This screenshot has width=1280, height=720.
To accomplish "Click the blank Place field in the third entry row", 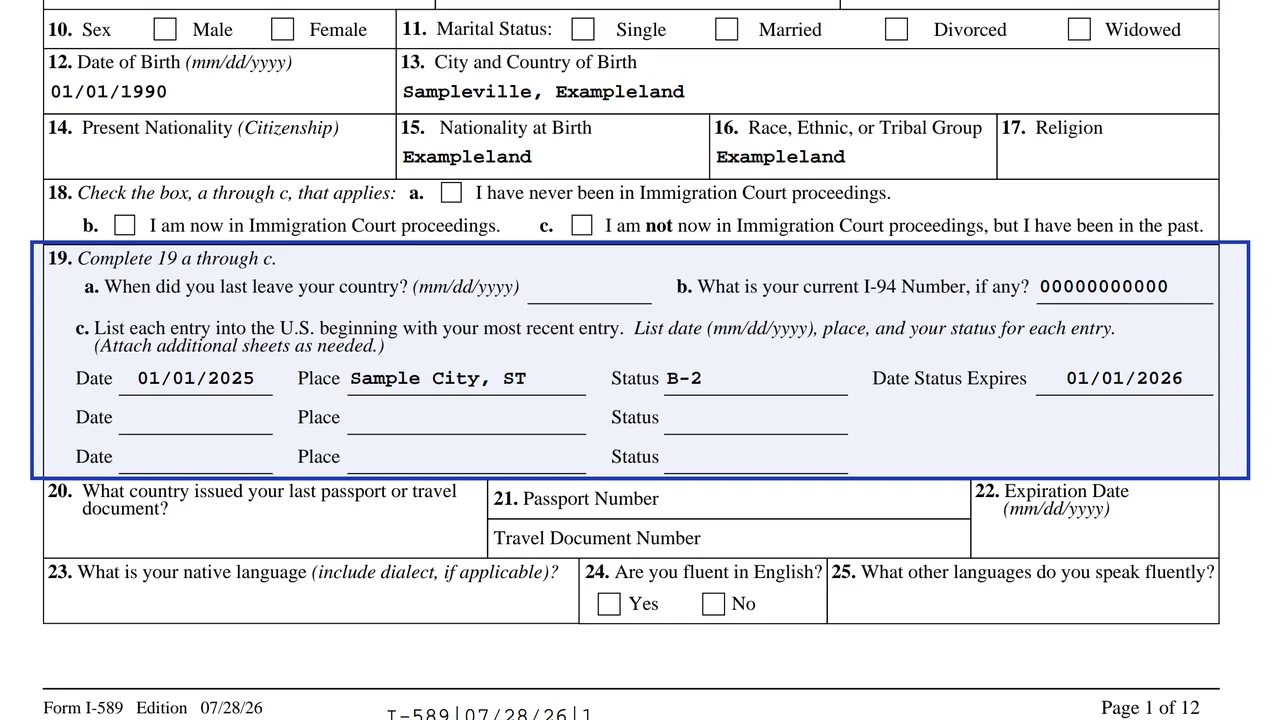I will pos(466,457).
